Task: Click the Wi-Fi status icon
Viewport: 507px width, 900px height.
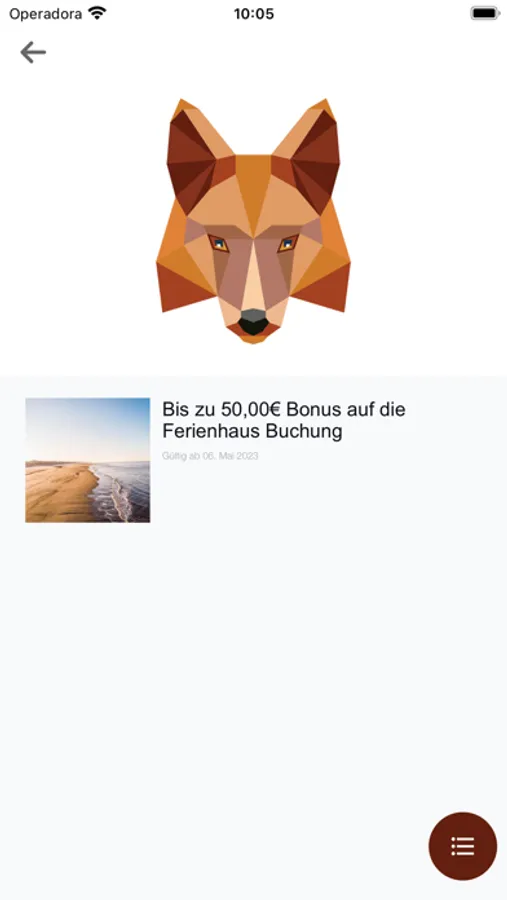Action: point(98,13)
